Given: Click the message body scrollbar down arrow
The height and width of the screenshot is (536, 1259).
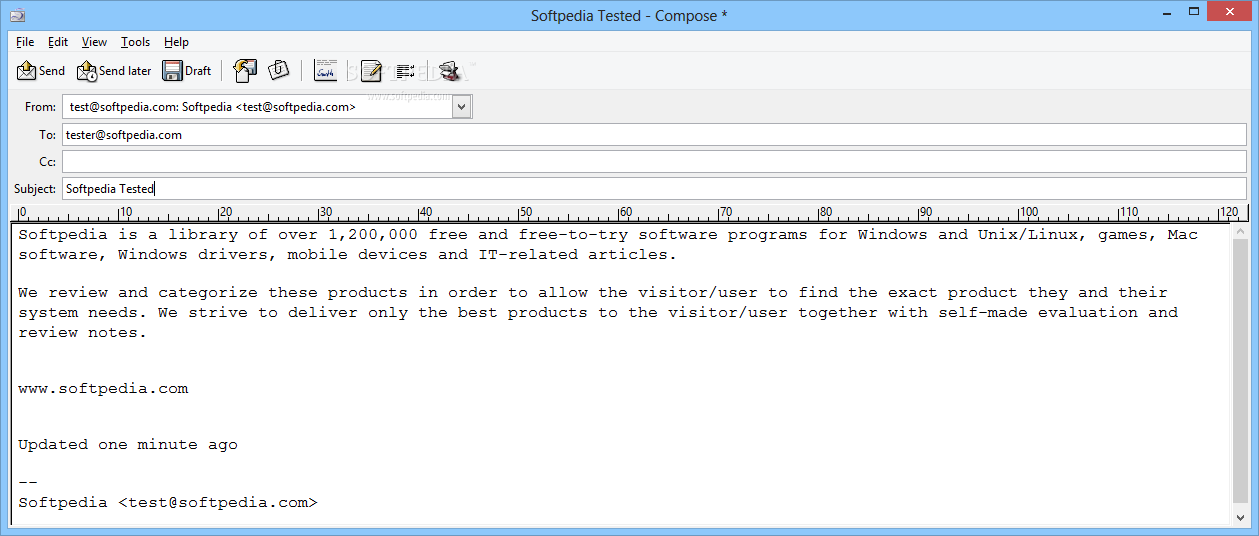Looking at the screenshot, I should pyautogui.click(x=1241, y=517).
